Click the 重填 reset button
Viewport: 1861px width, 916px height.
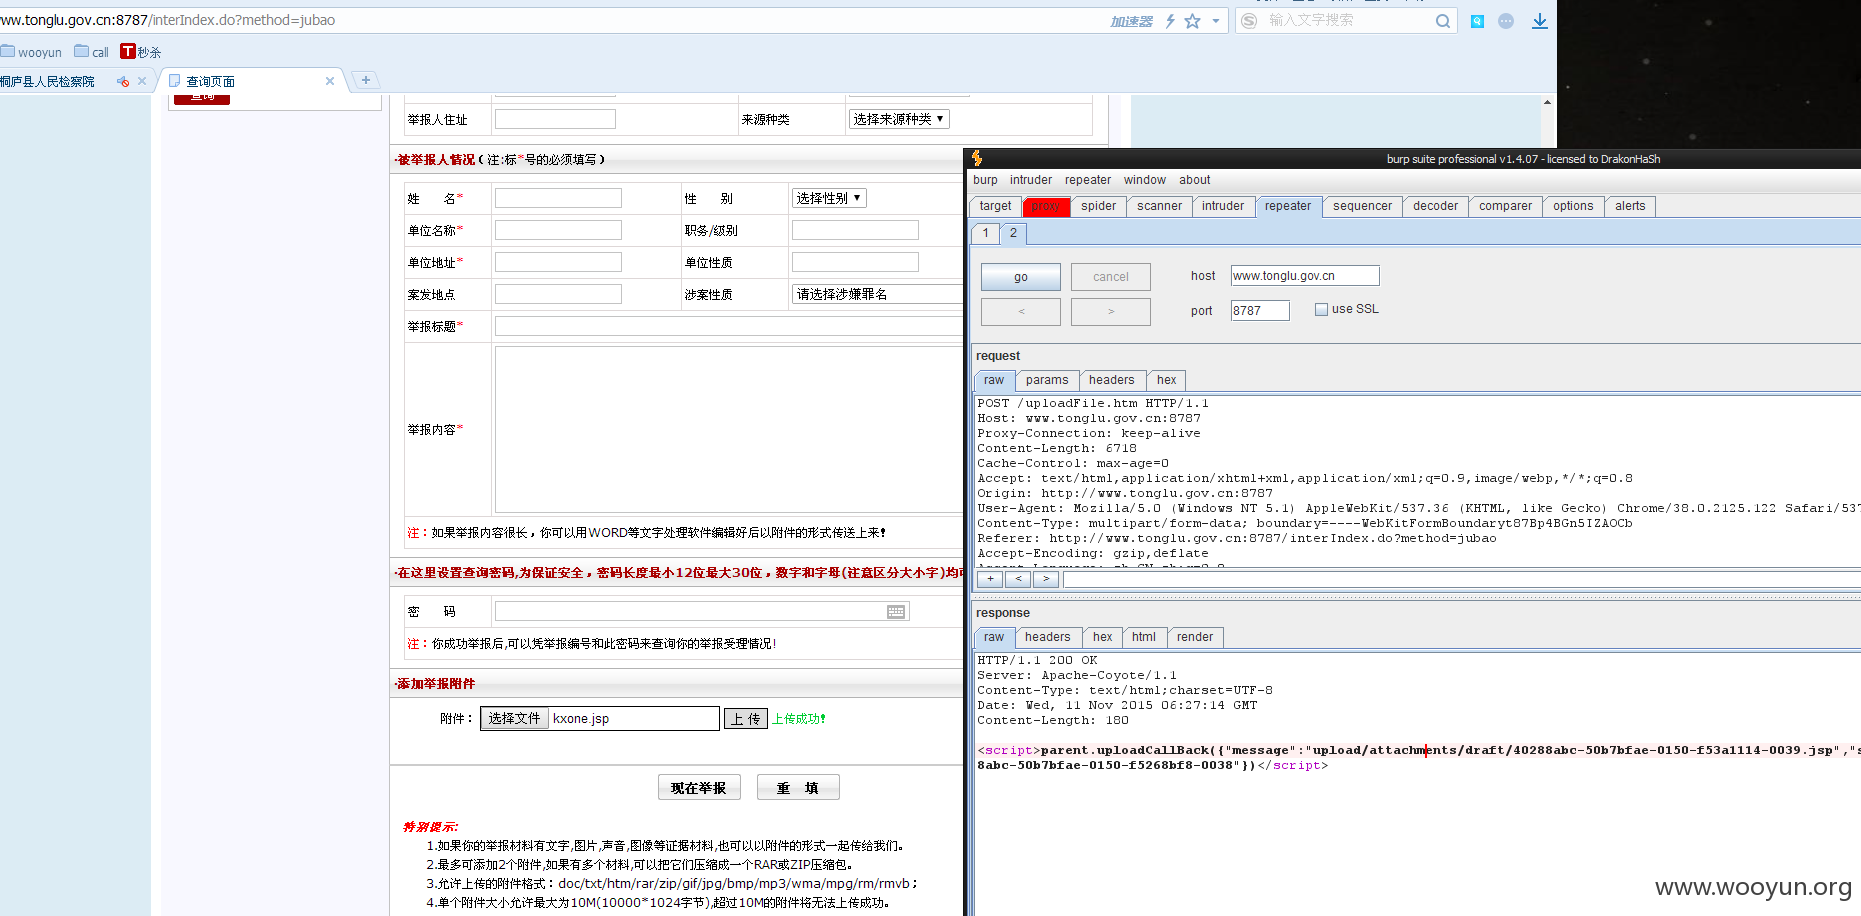click(x=797, y=788)
